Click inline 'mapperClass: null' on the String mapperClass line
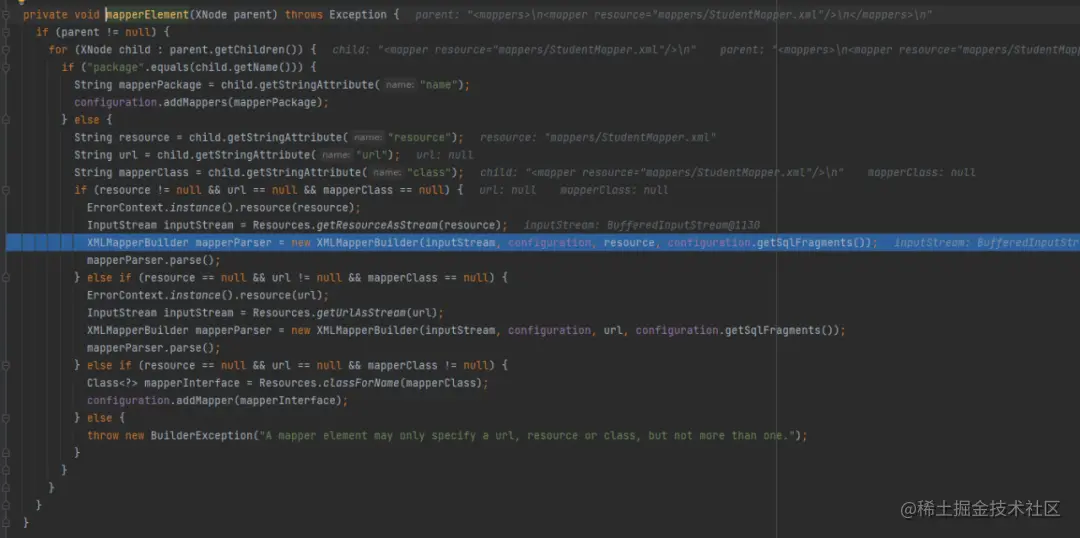 coord(922,172)
